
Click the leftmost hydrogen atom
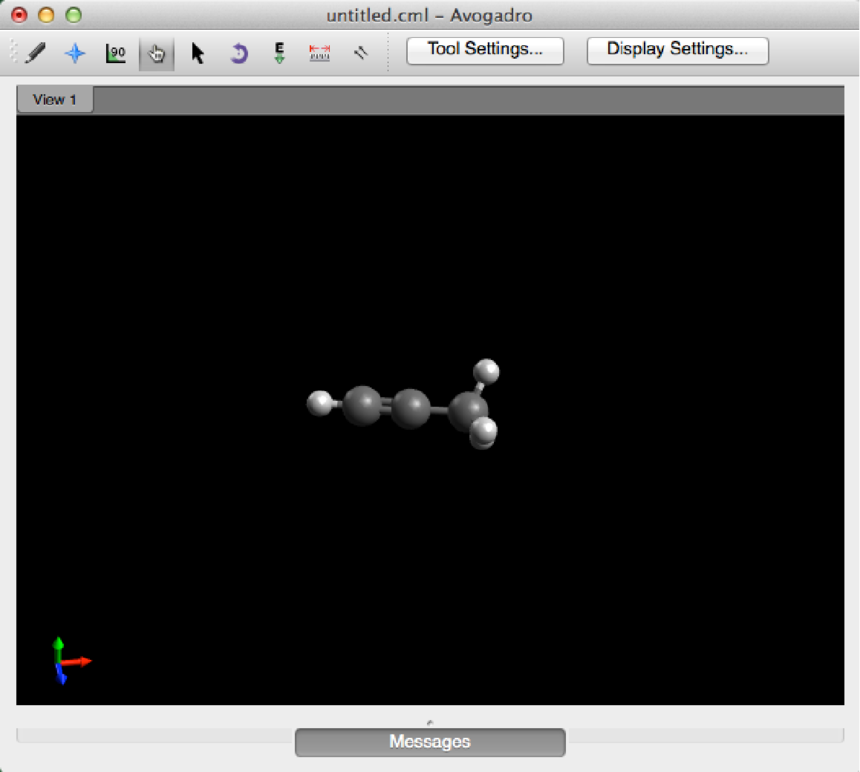(320, 403)
